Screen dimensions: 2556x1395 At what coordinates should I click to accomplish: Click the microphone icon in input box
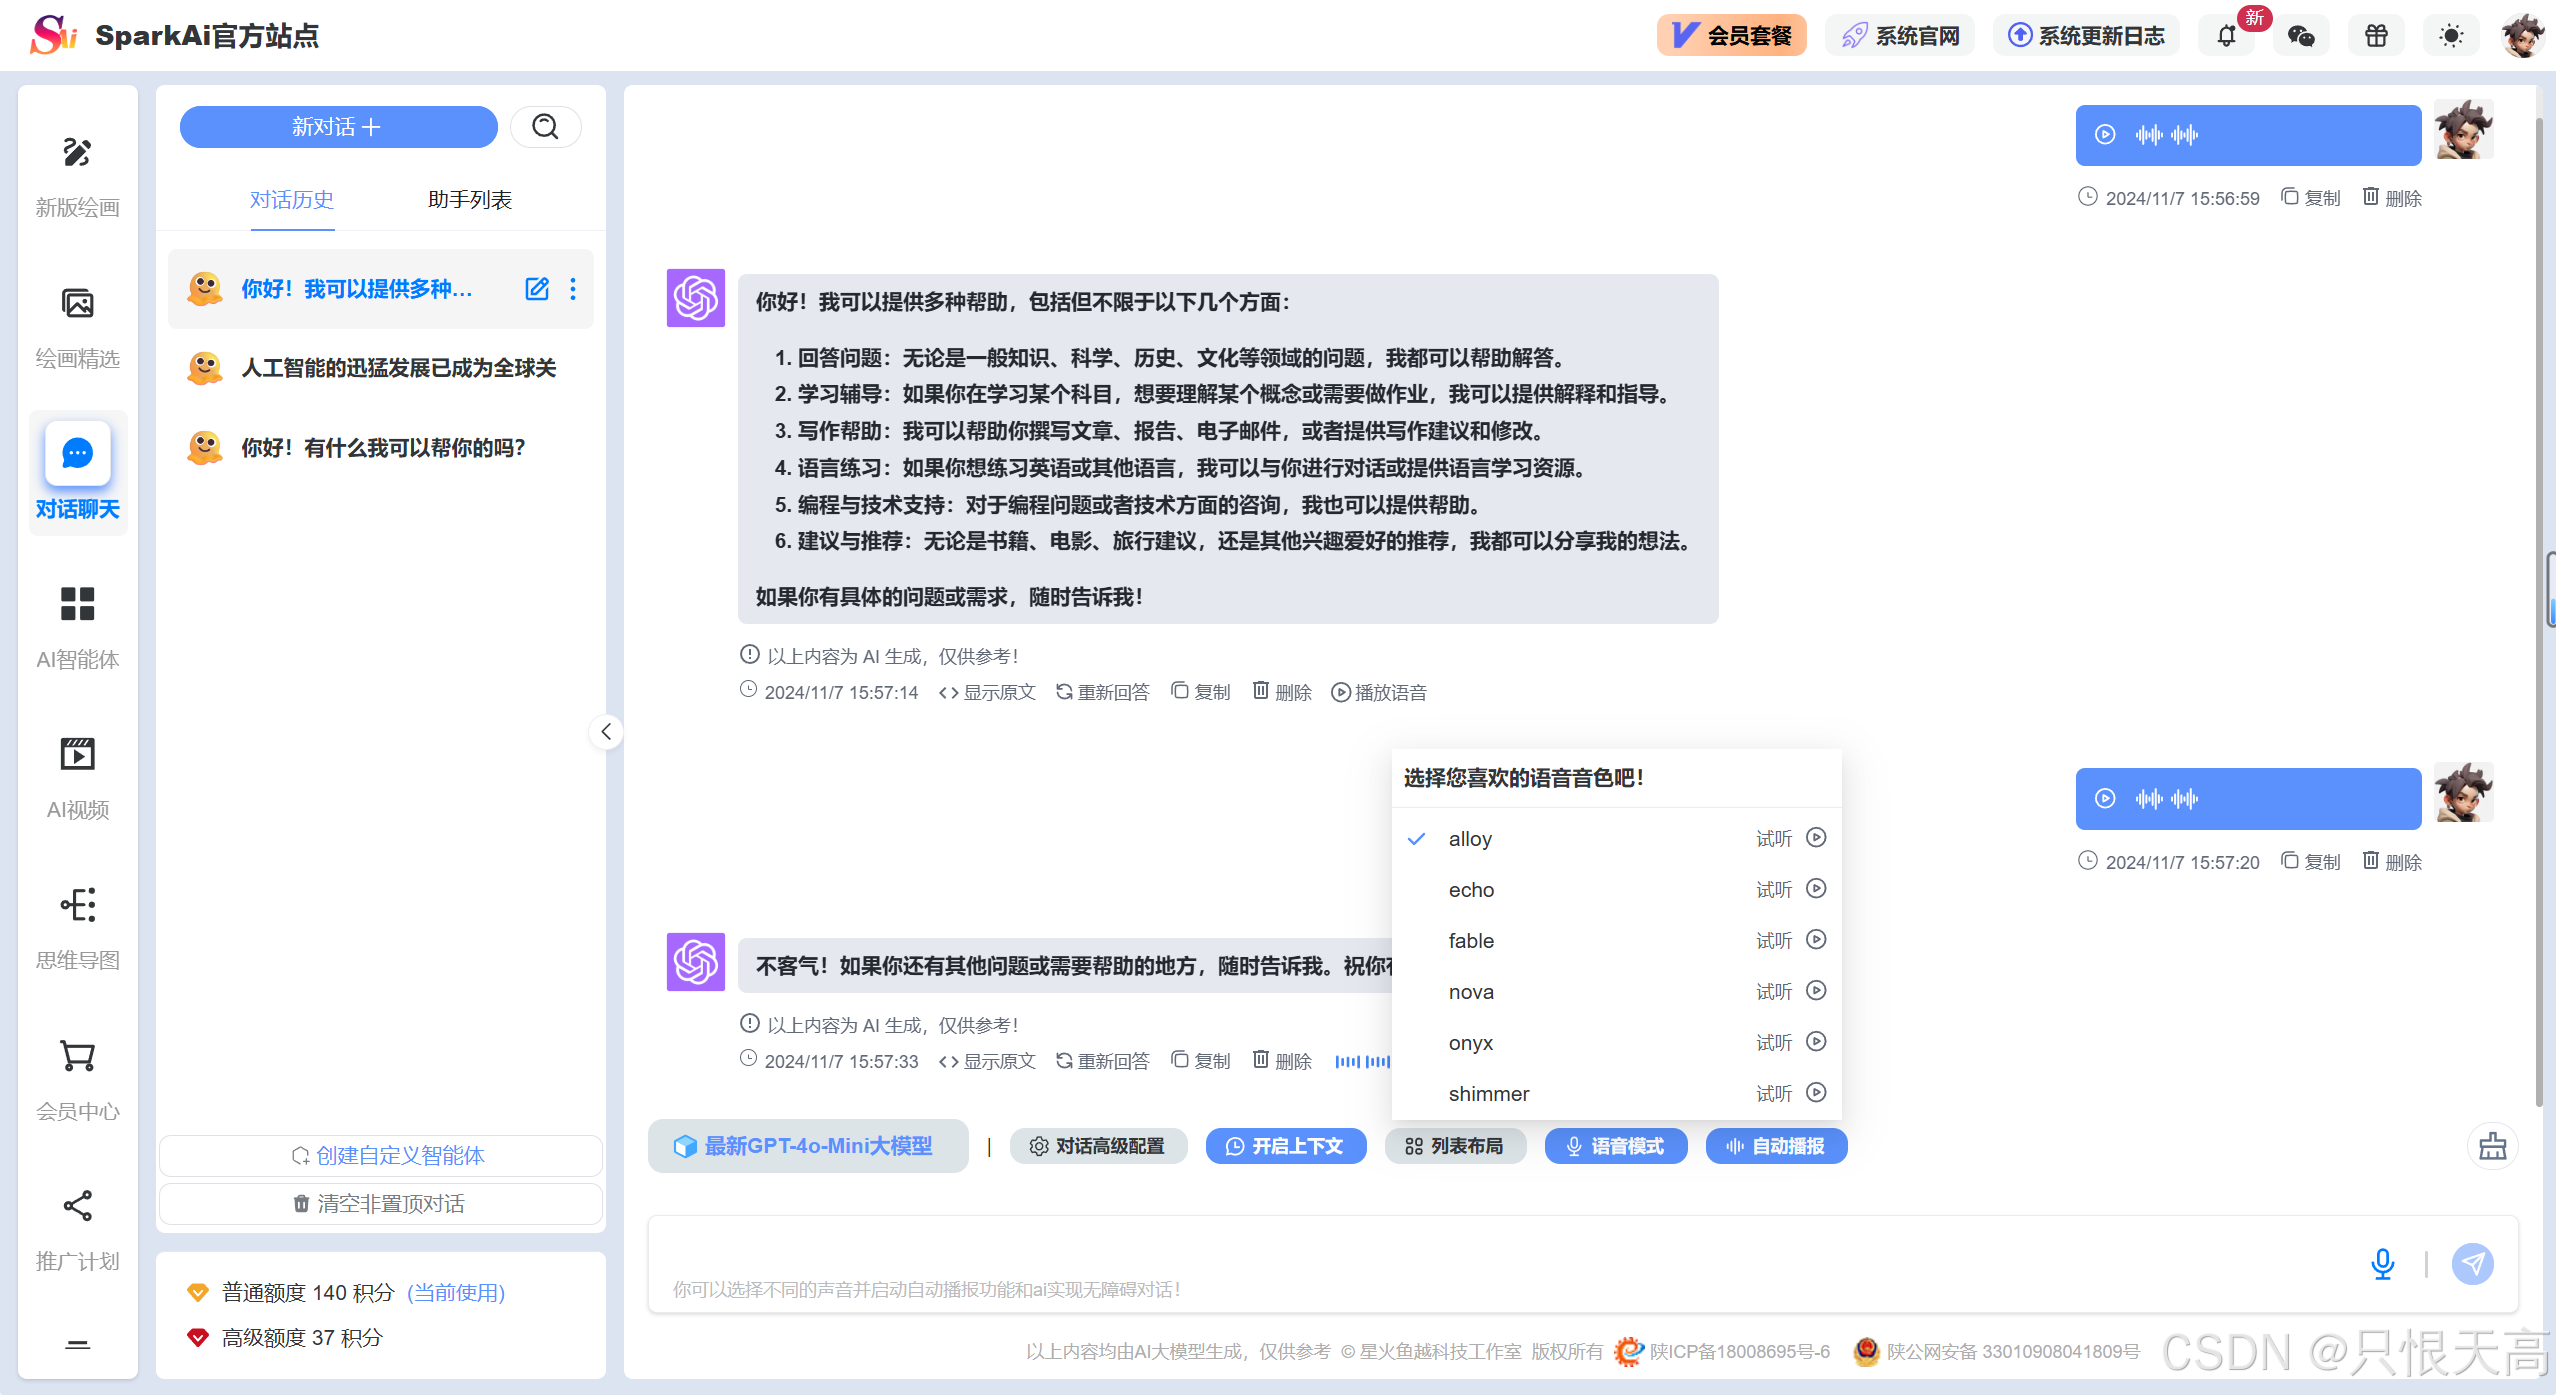2382,1264
